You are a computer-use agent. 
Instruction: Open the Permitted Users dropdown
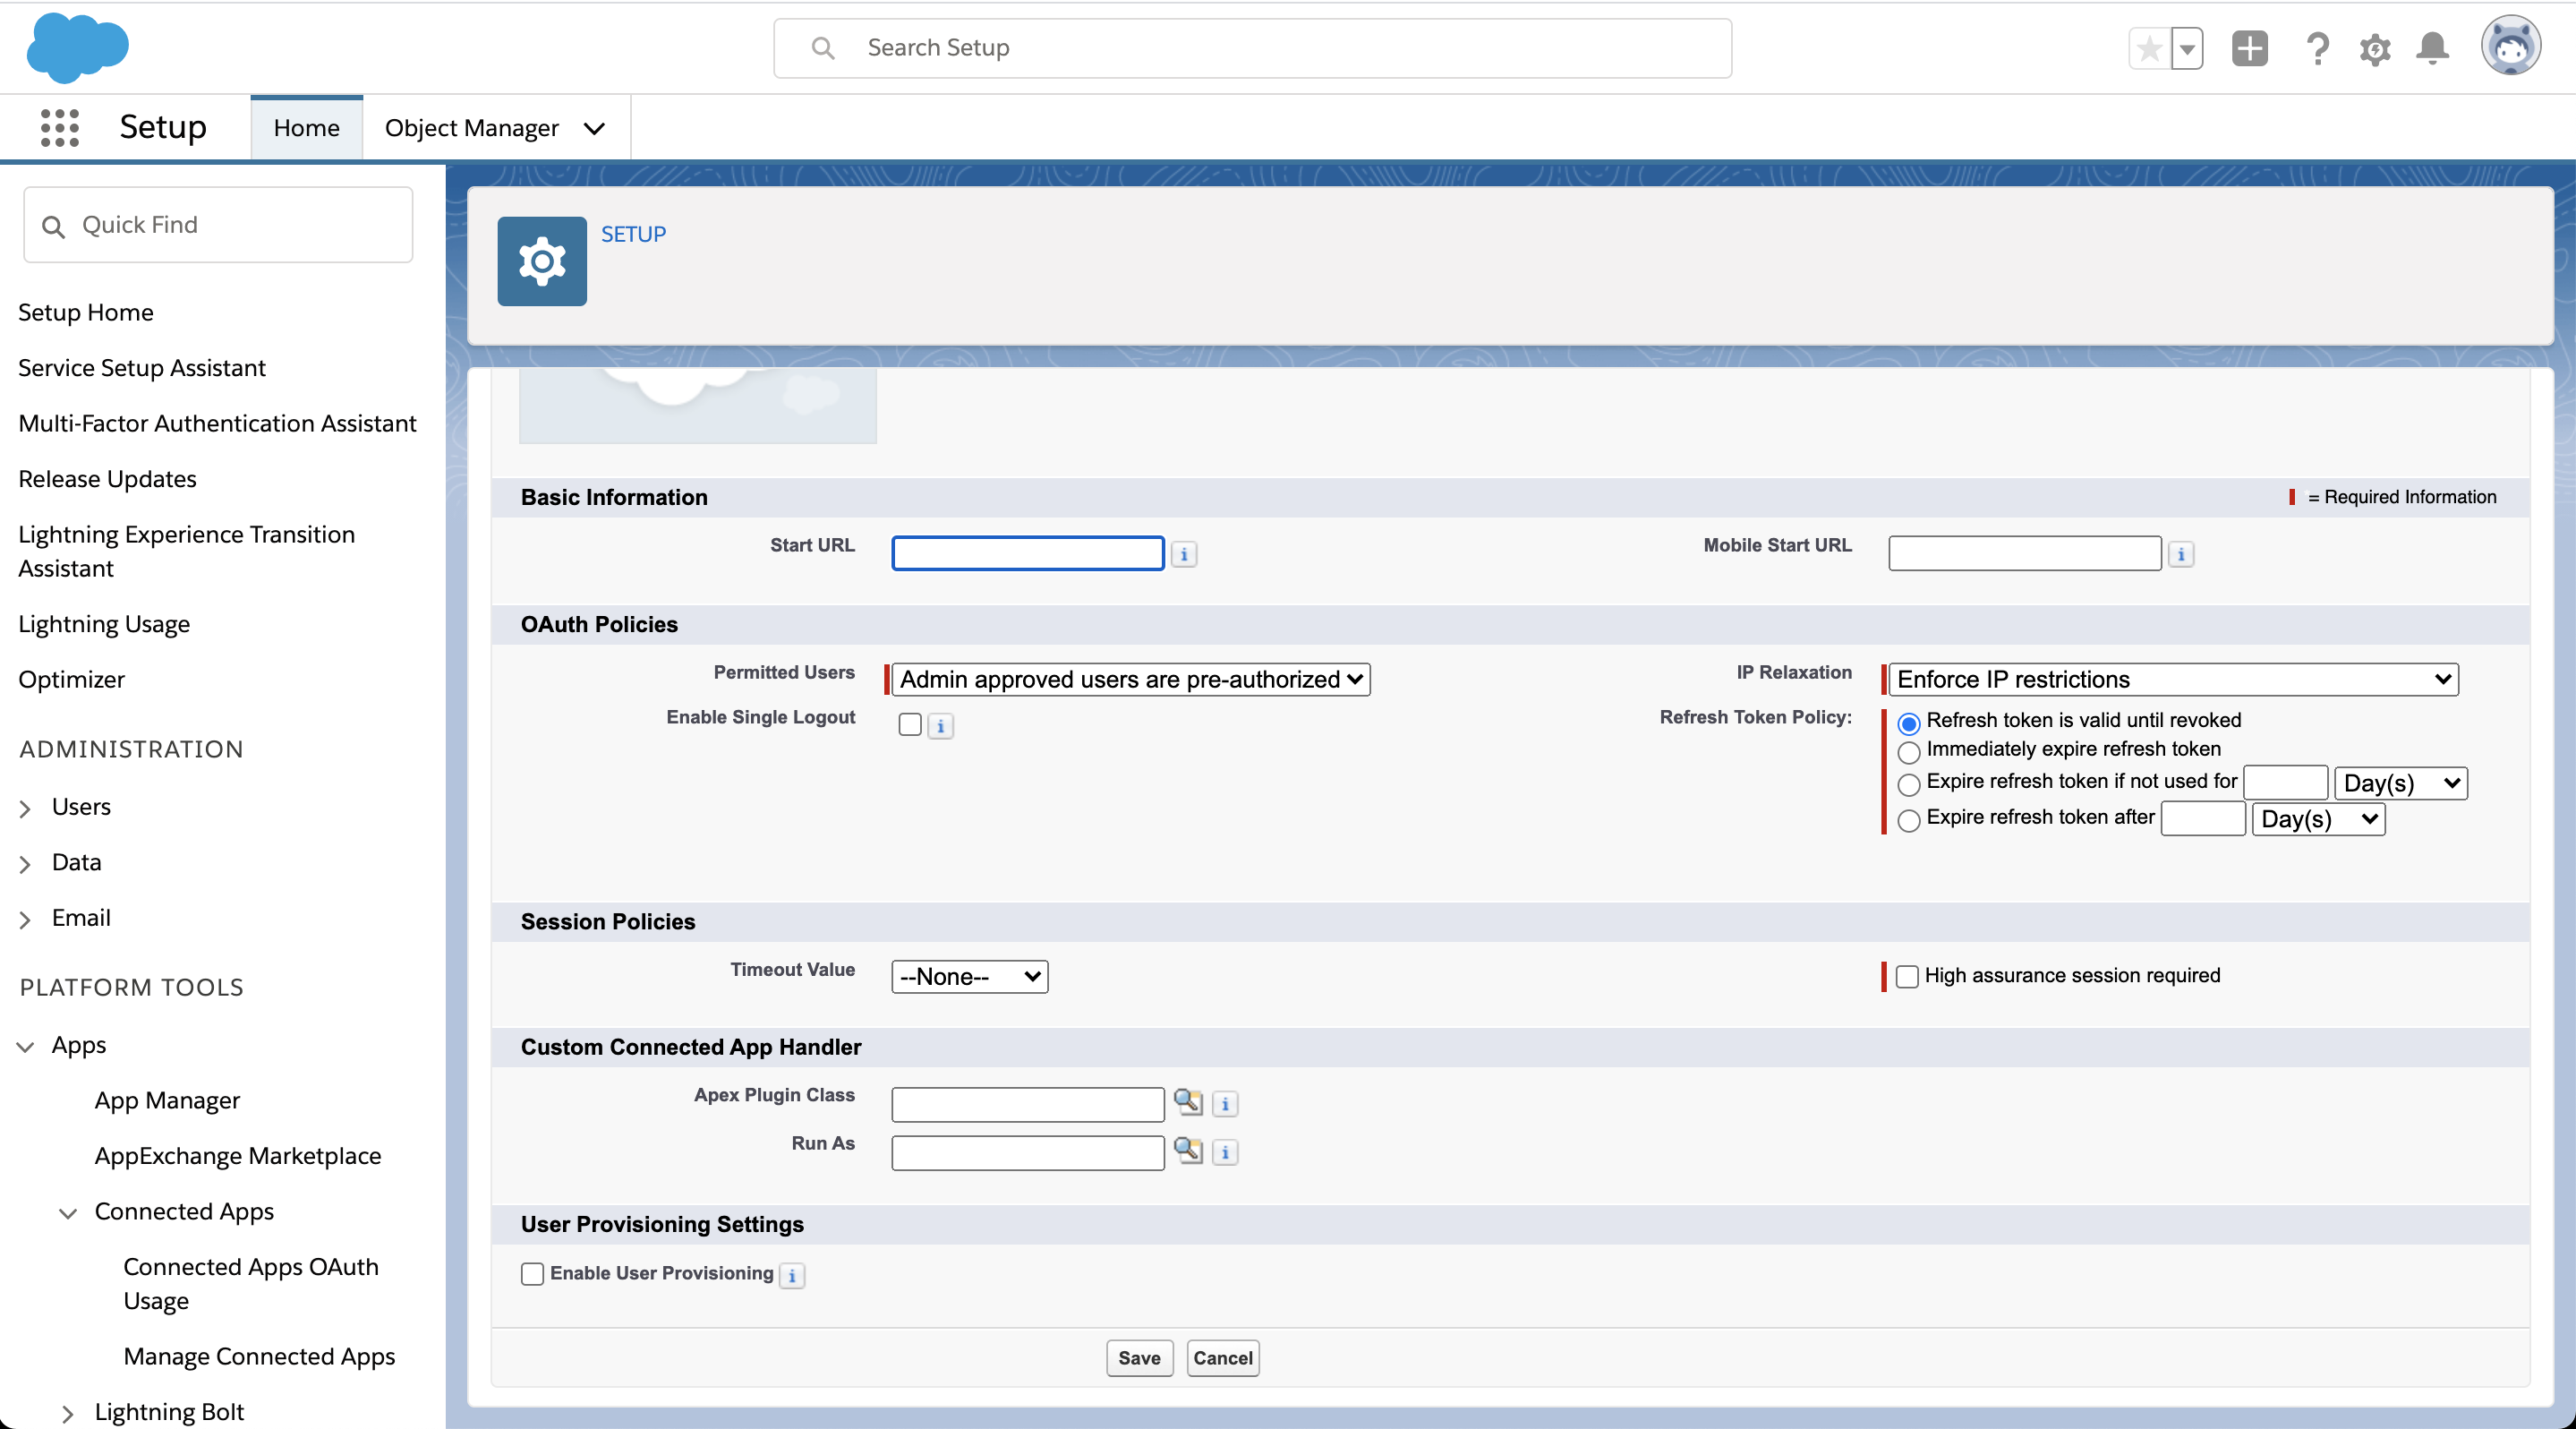click(x=1131, y=680)
